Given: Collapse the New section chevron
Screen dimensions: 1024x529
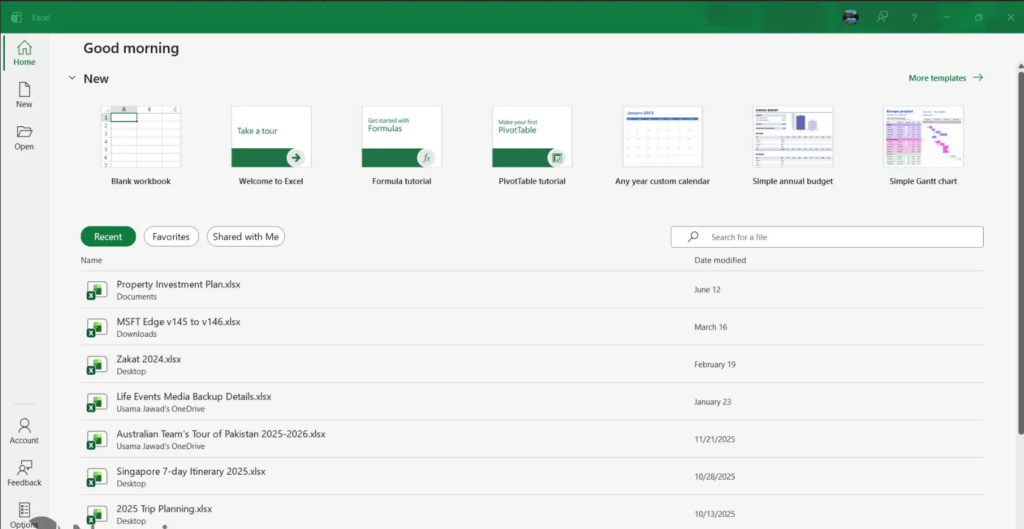Looking at the screenshot, I should (72, 78).
